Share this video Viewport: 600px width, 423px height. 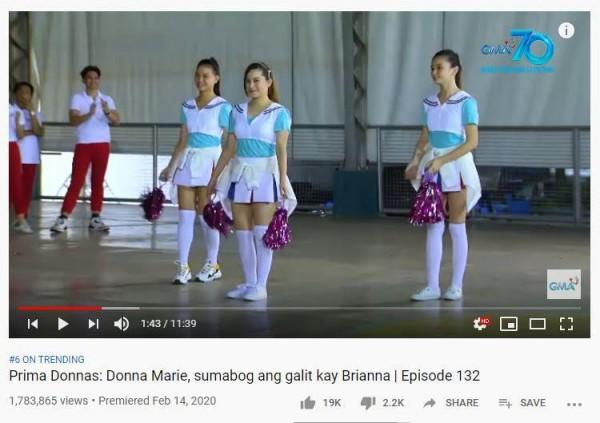(451, 403)
